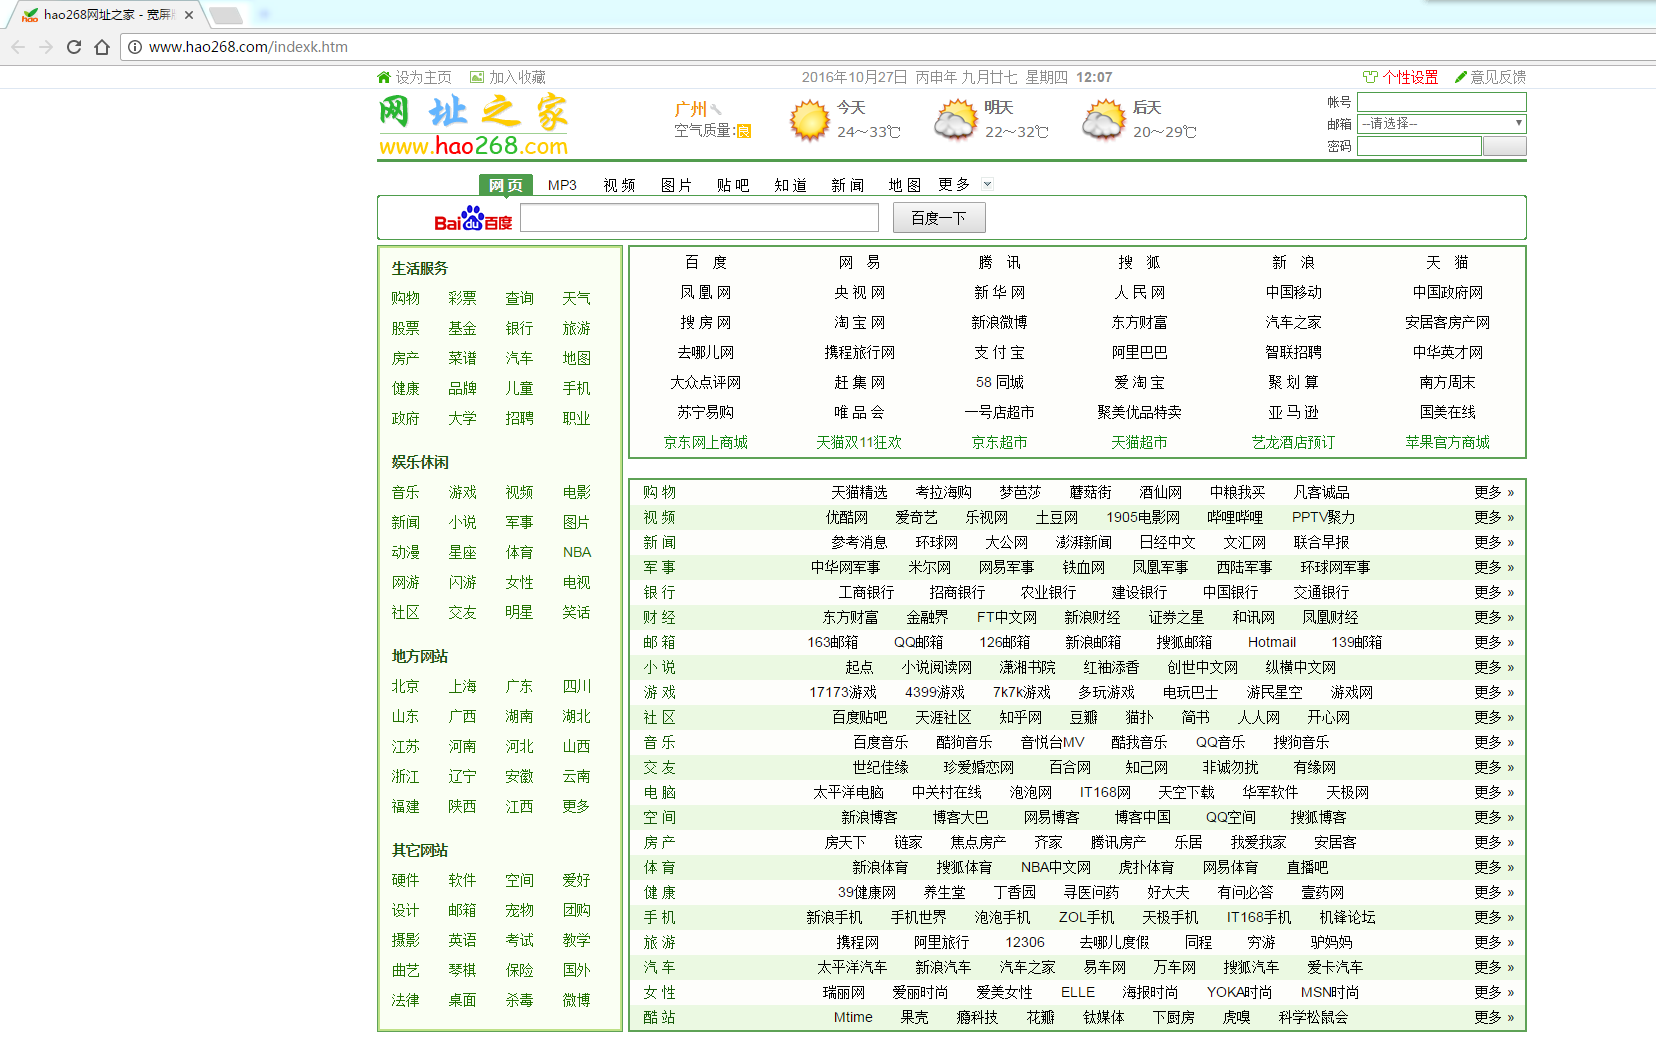The height and width of the screenshot is (1037, 1656).
Task: Open the 邮箱 请选择 dropdown
Action: coord(1442,124)
